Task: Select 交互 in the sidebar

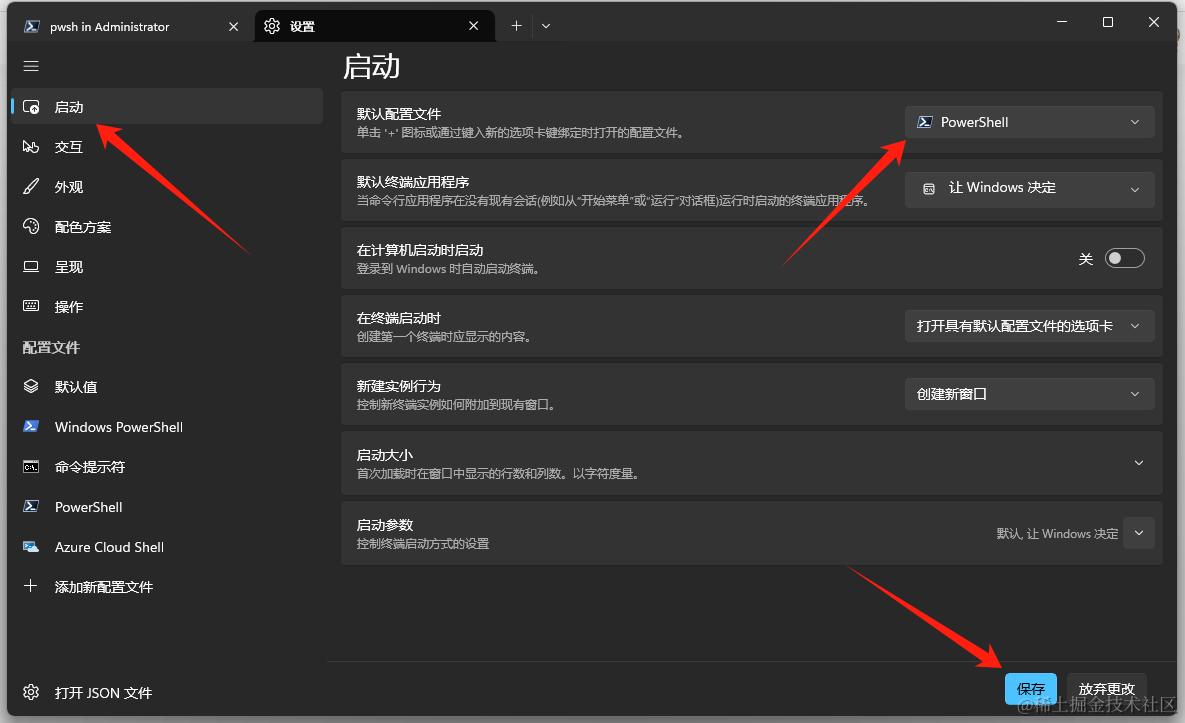Action: (x=166, y=147)
